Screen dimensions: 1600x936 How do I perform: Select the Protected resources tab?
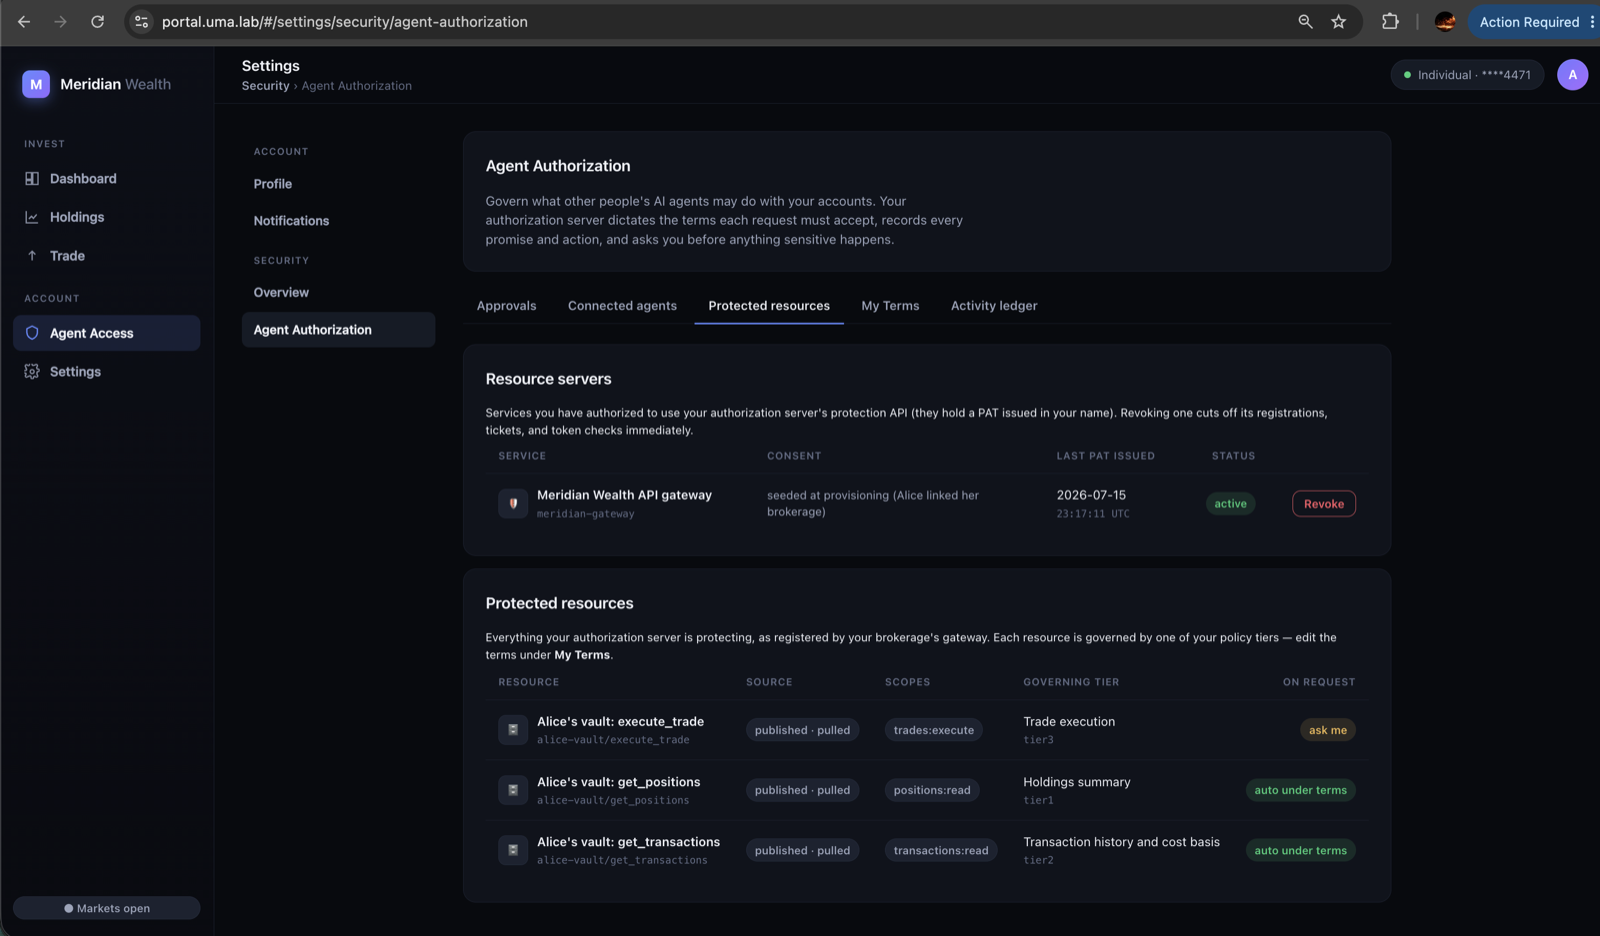pyautogui.click(x=769, y=306)
